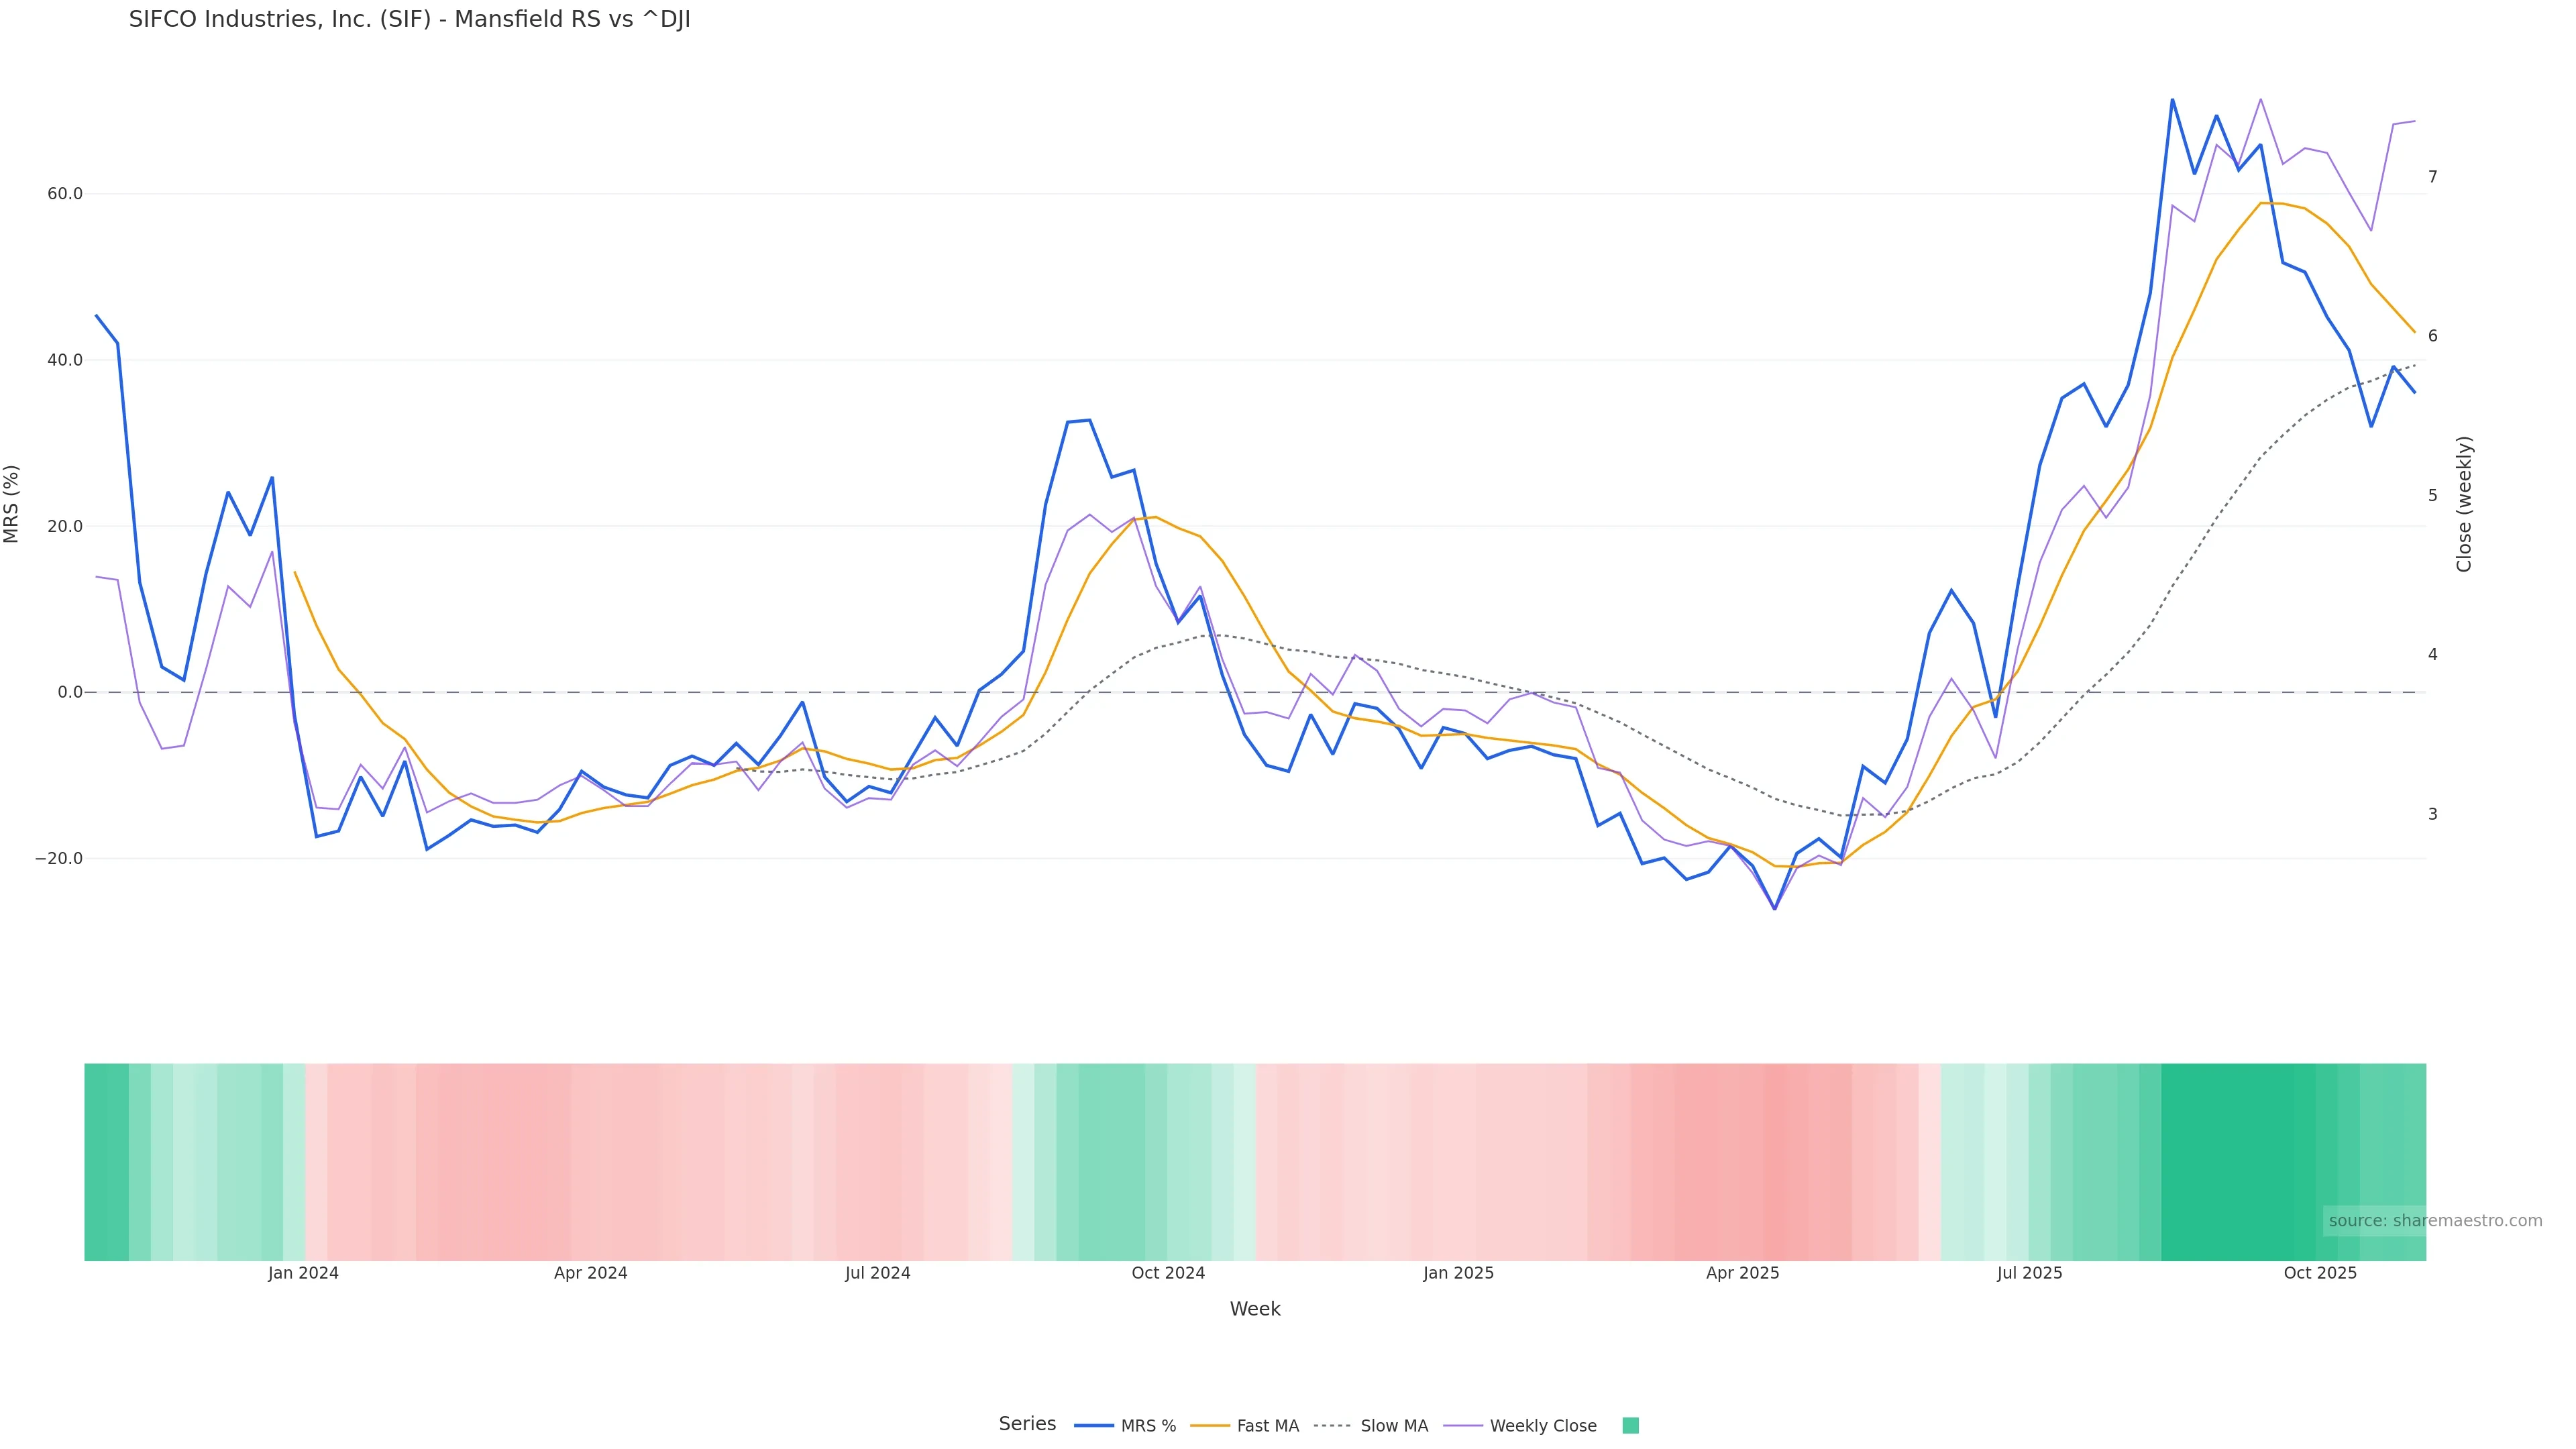
Task: Click the Oct 2025 x-axis label
Action: 2320,1273
